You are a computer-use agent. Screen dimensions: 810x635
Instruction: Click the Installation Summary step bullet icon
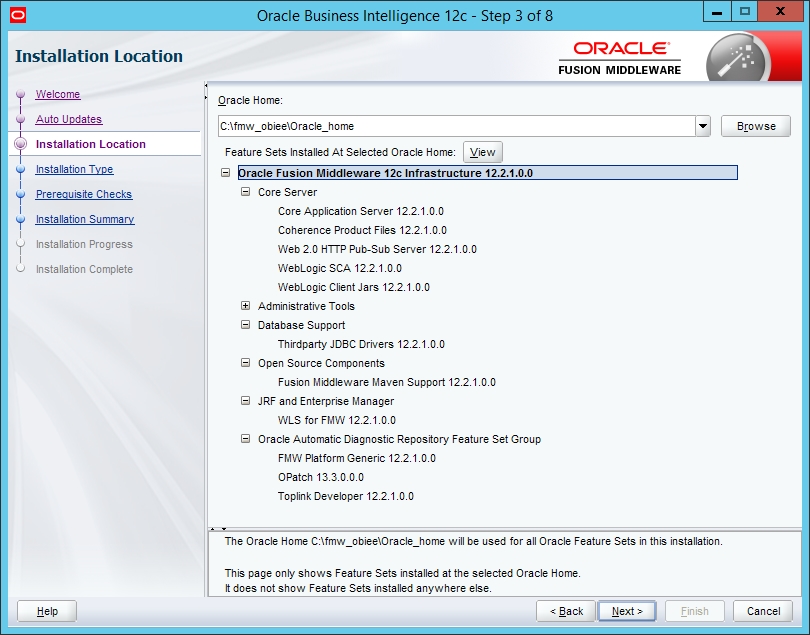tap(21, 219)
